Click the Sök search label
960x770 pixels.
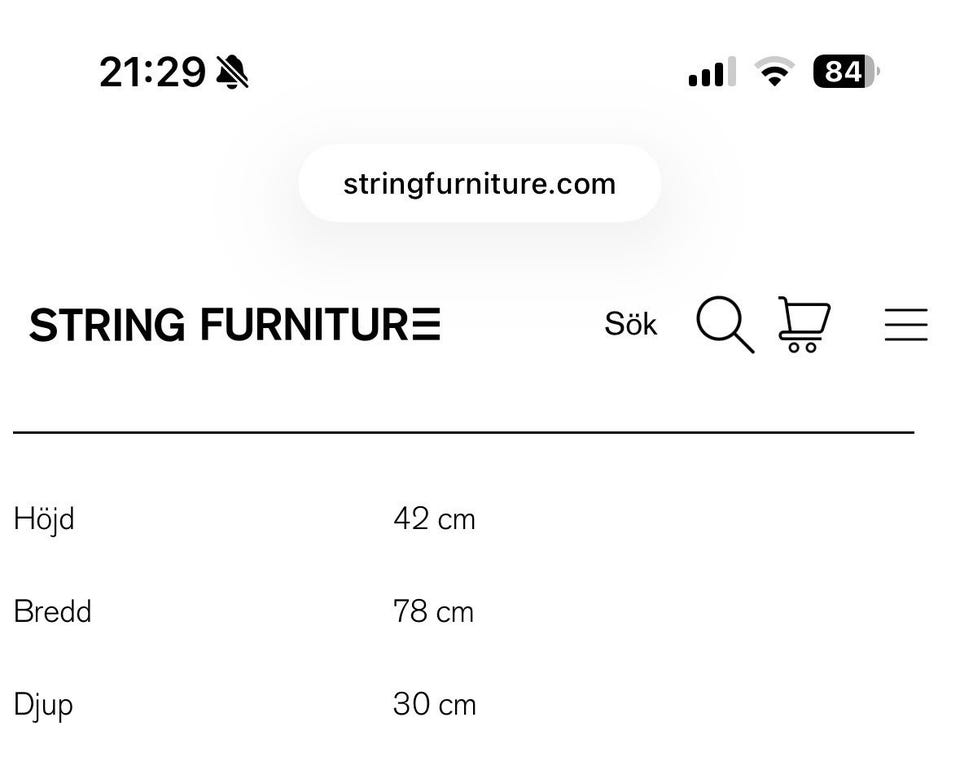point(631,325)
